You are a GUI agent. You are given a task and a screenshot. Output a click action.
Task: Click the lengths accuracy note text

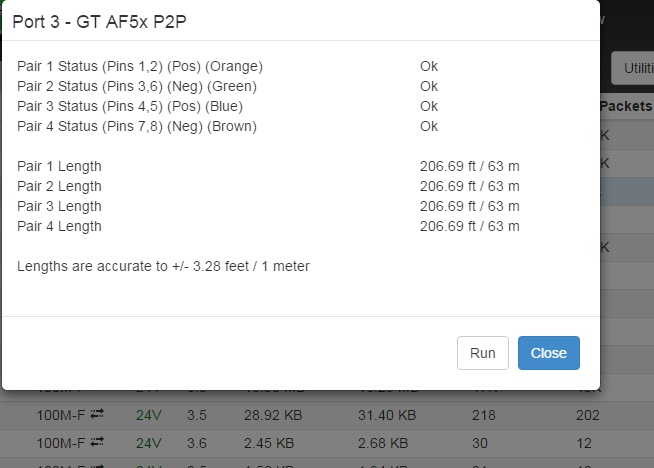163,266
